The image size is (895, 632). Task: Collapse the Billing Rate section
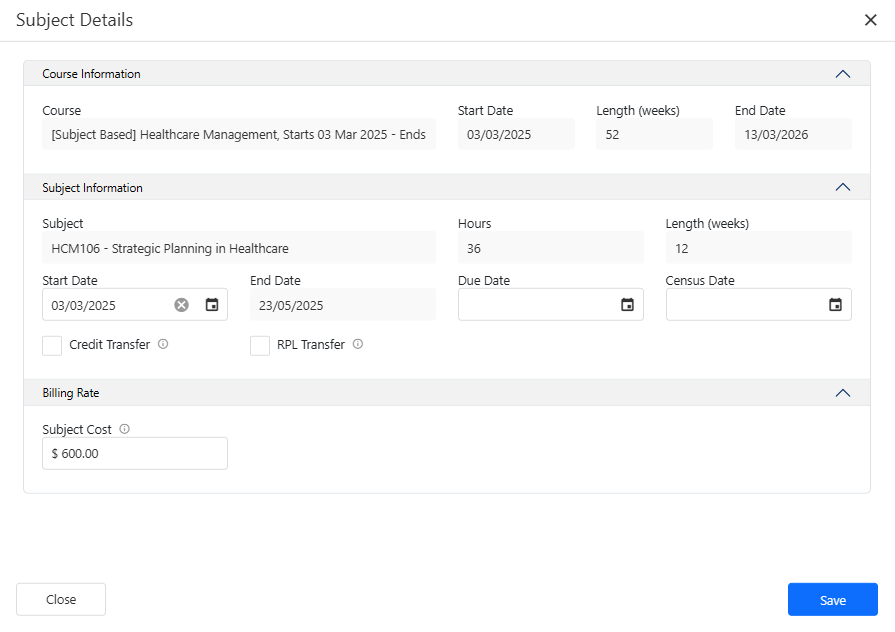[x=842, y=393]
